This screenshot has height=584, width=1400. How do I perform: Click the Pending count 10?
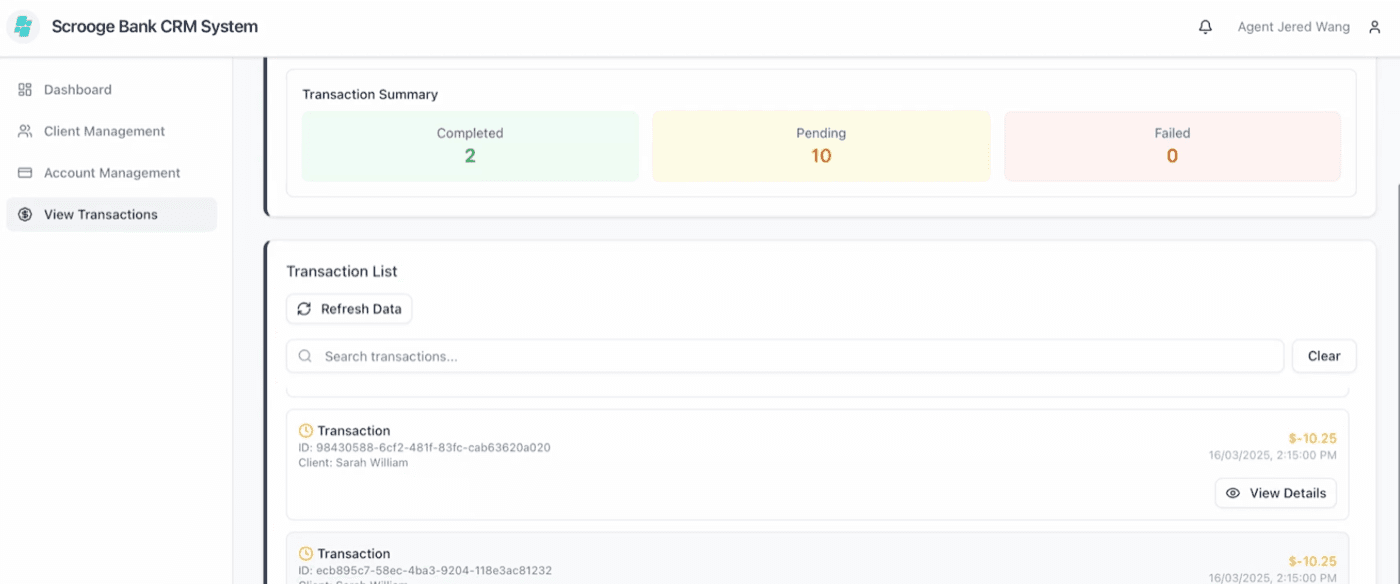coord(821,156)
